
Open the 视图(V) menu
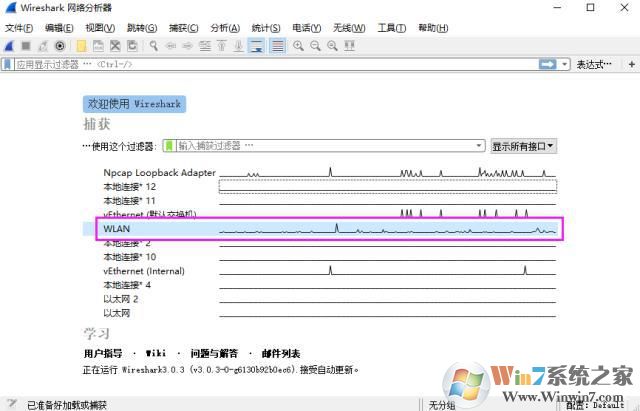[x=100, y=28]
